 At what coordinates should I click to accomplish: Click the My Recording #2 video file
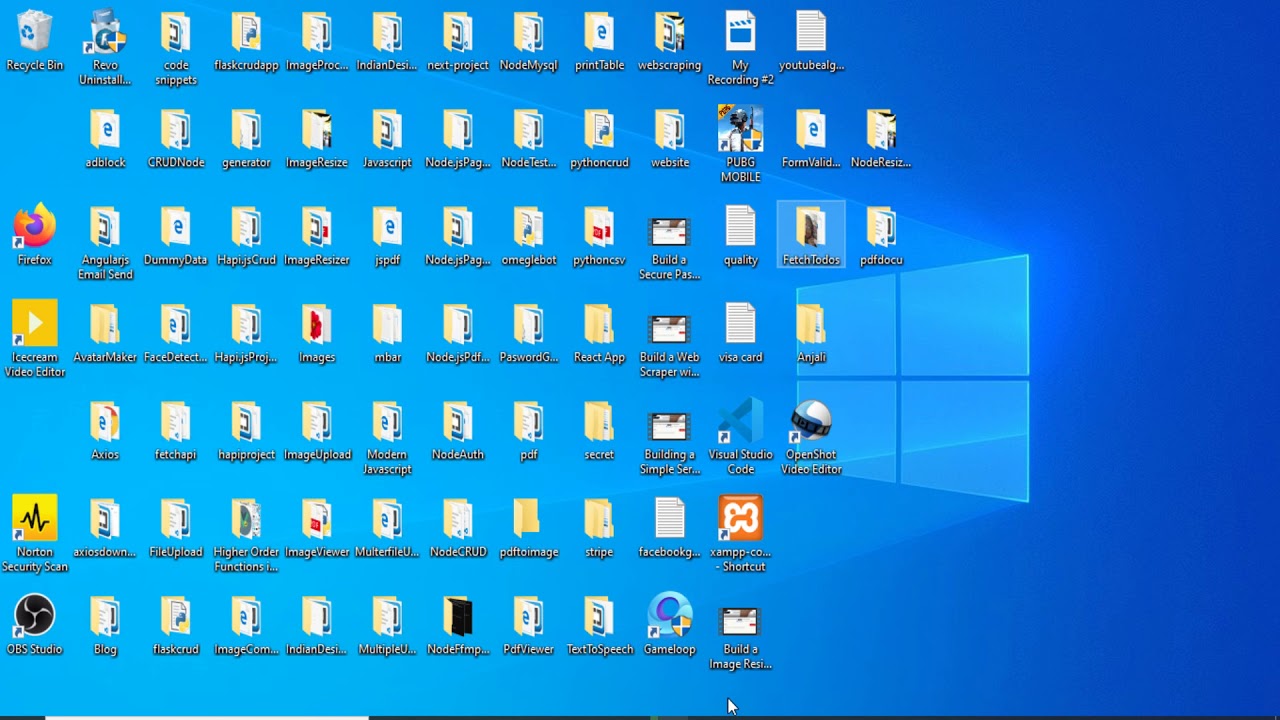tap(740, 33)
